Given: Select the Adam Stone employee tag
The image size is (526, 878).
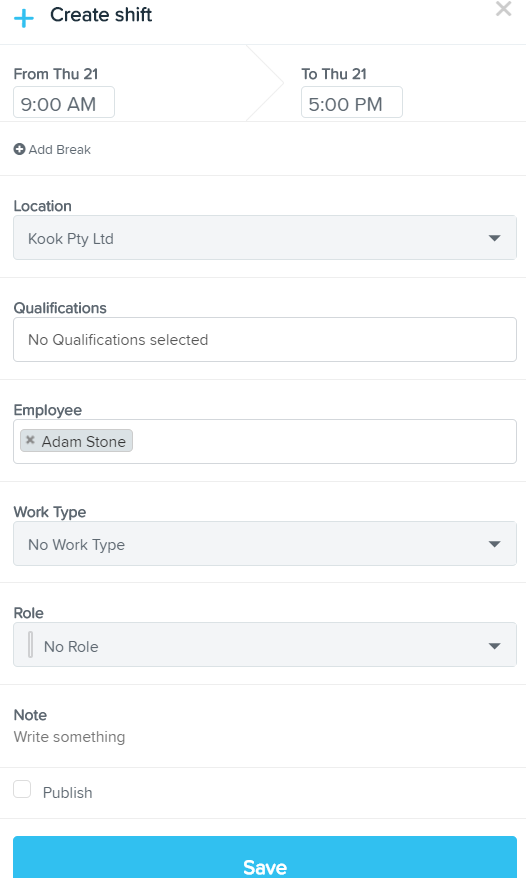Looking at the screenshot, I should 83,441.
